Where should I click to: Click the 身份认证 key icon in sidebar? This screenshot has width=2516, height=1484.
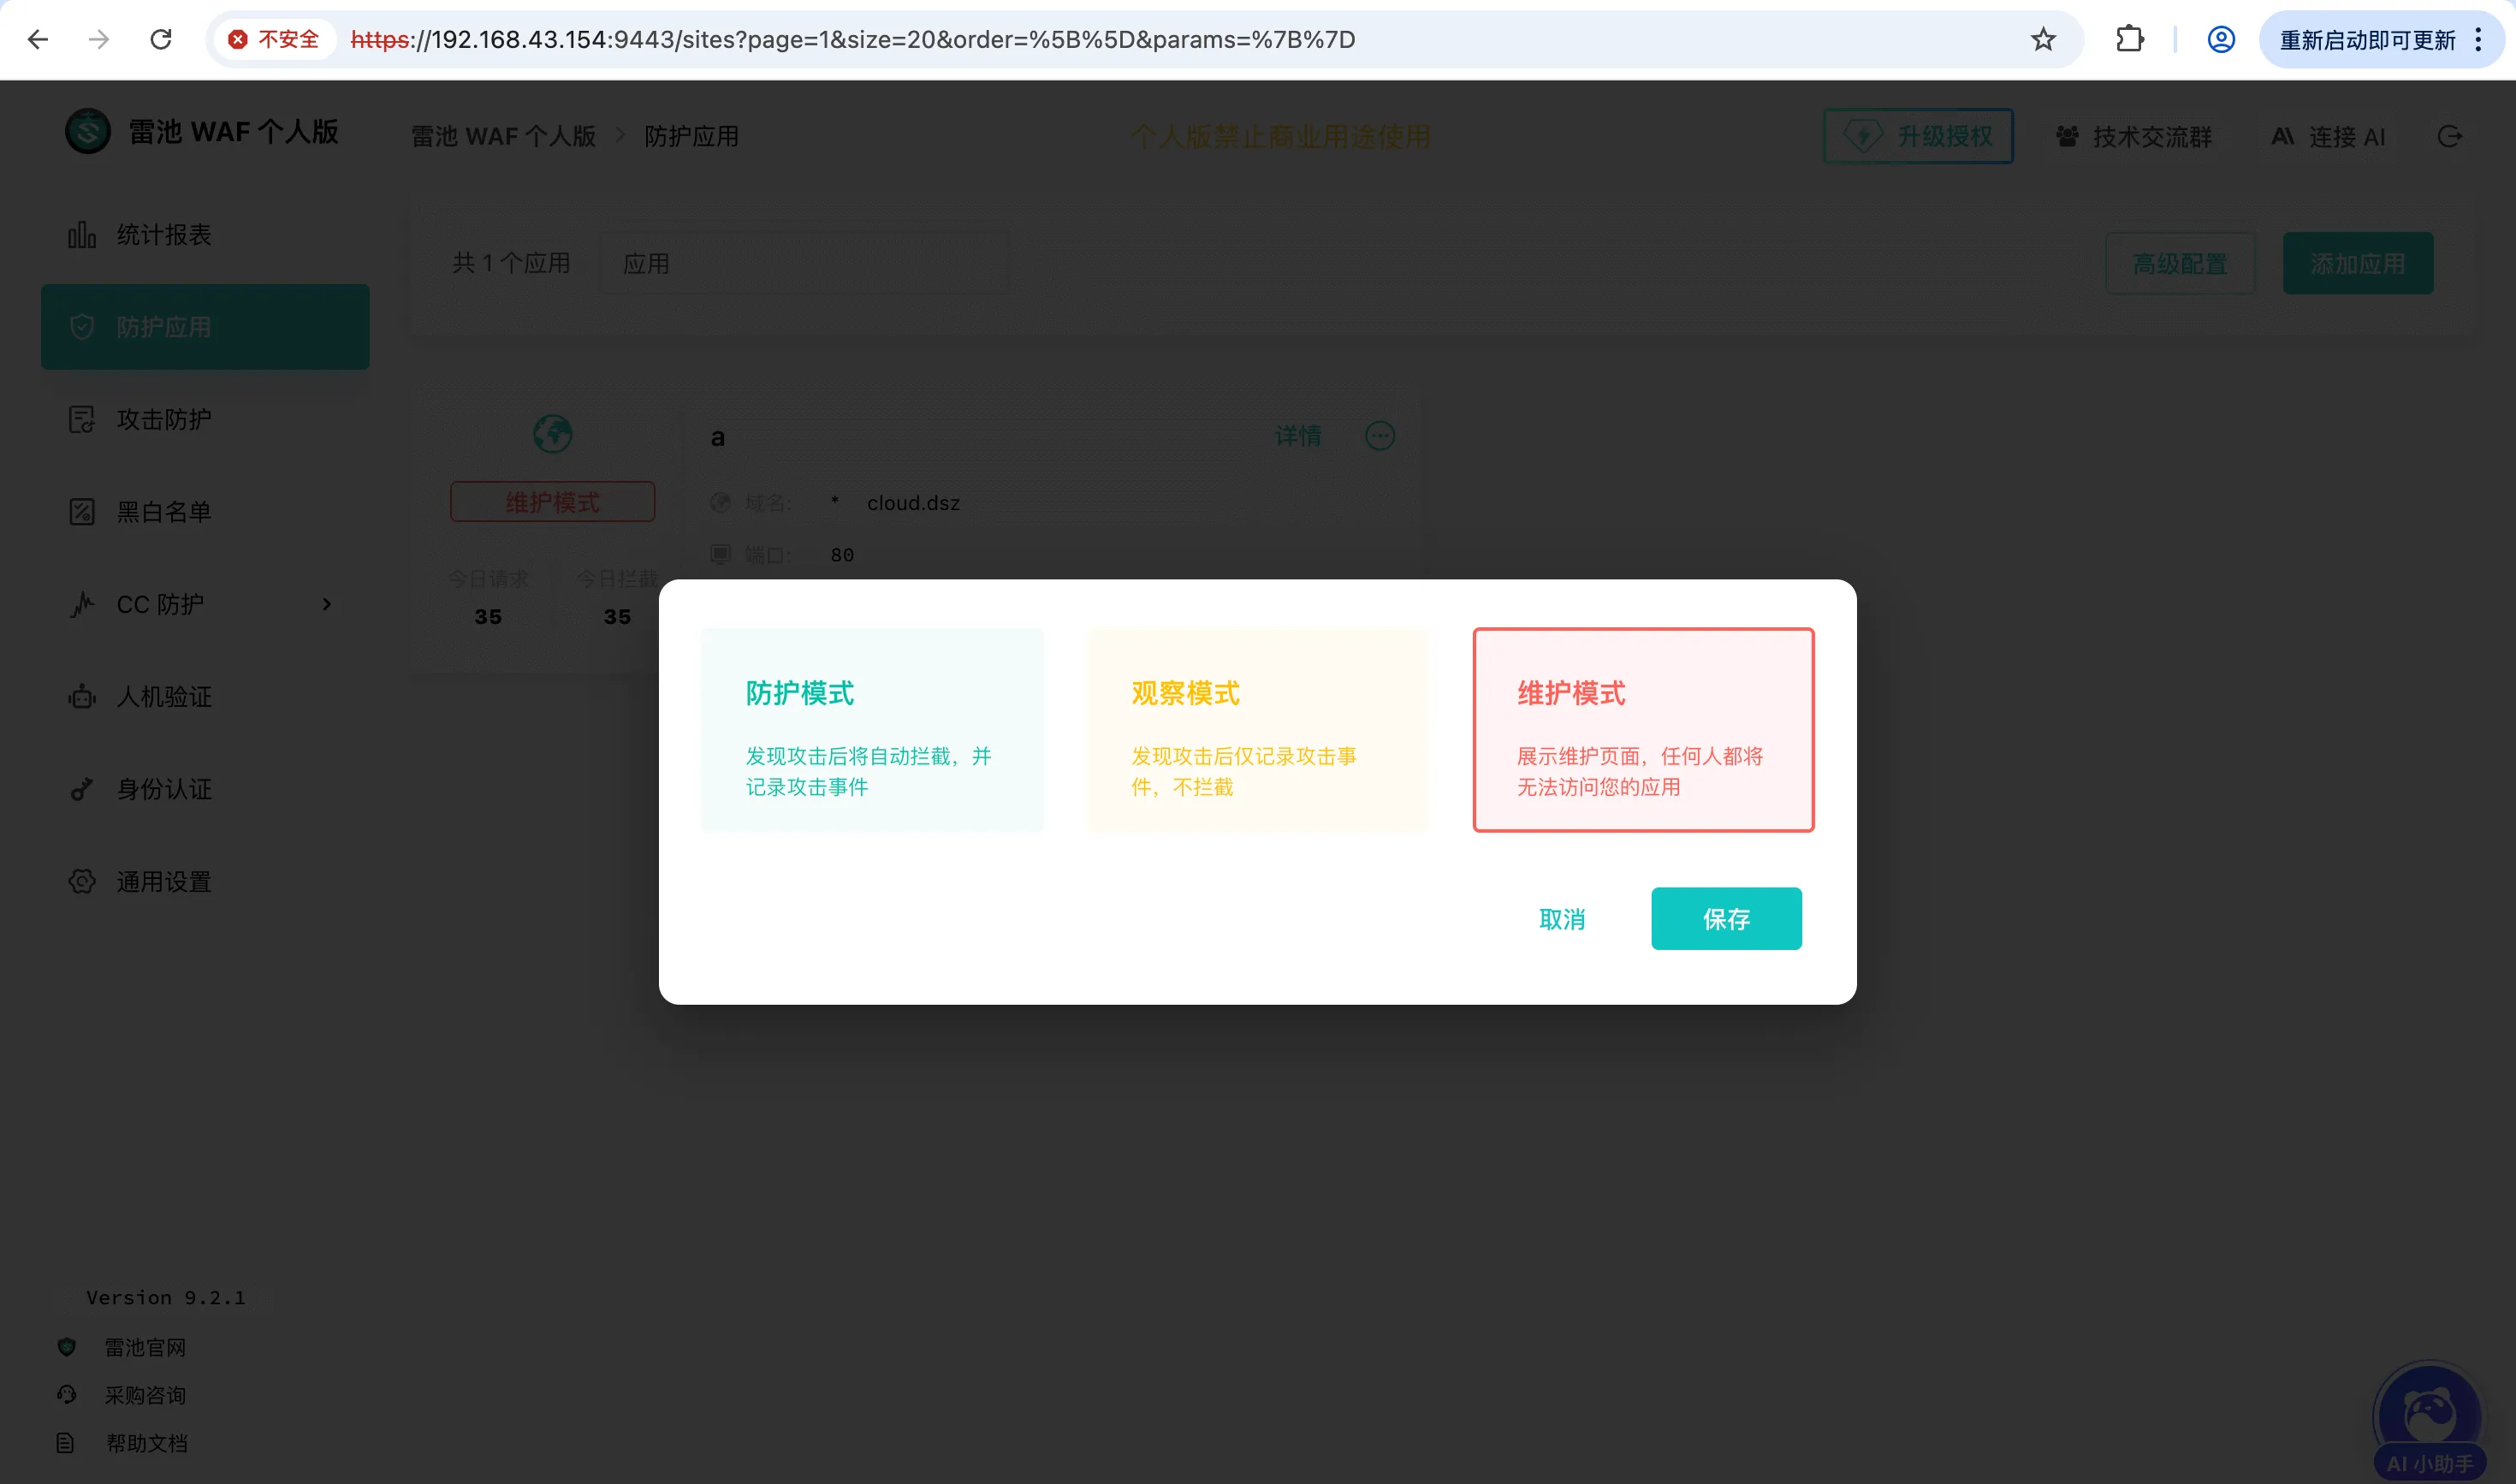tap(82, 789)
